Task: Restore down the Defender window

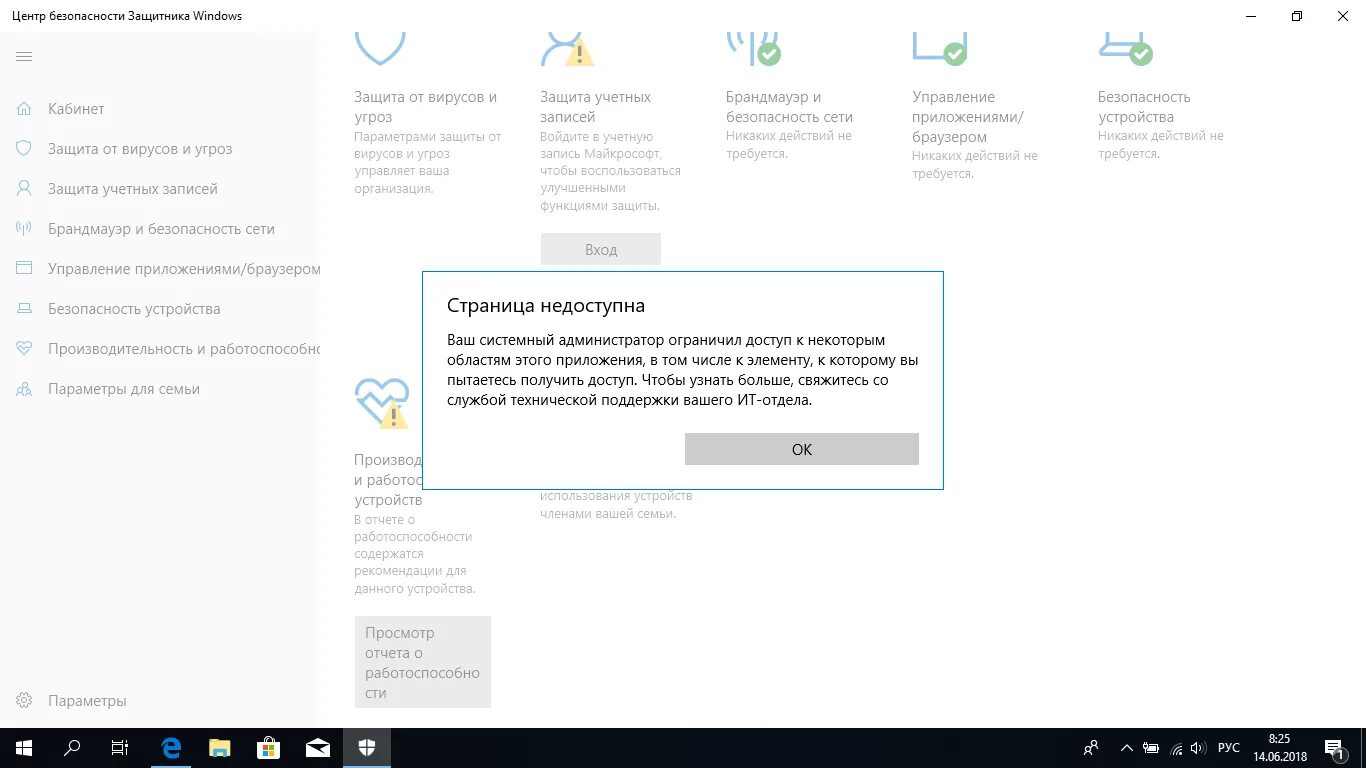Action: coord(1297,16)
